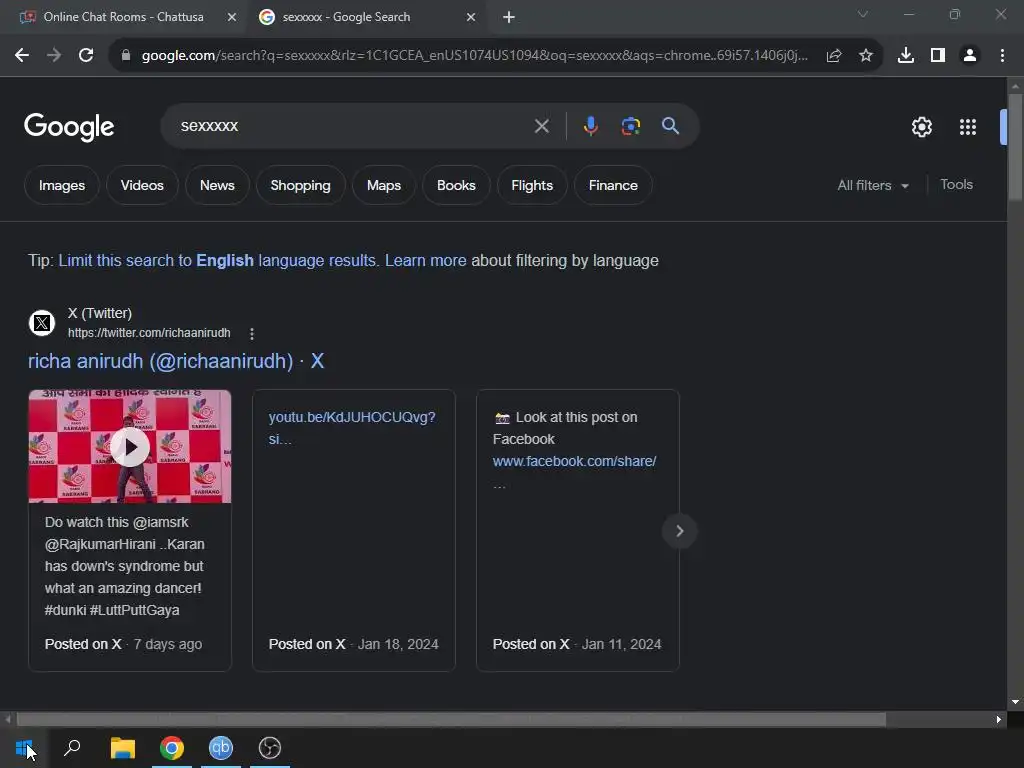
Task: Close the Google Search tab
Action: point(471,17)
